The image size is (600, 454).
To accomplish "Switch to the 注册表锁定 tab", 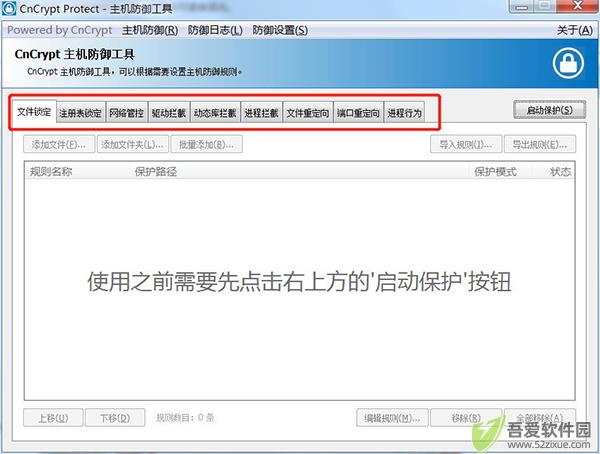I will (80, 113).
